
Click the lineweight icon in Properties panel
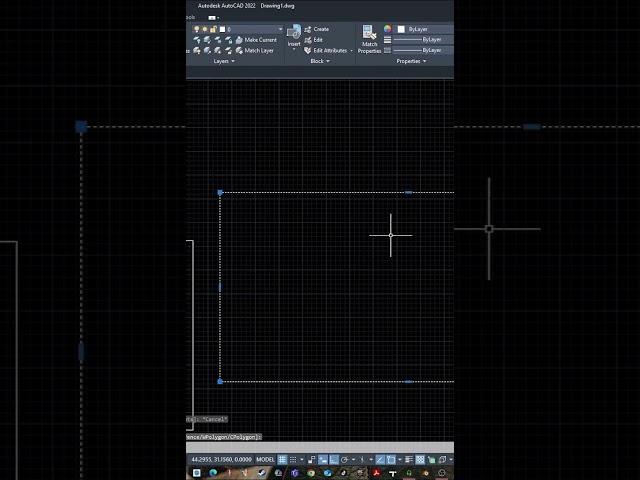point(387,40)
